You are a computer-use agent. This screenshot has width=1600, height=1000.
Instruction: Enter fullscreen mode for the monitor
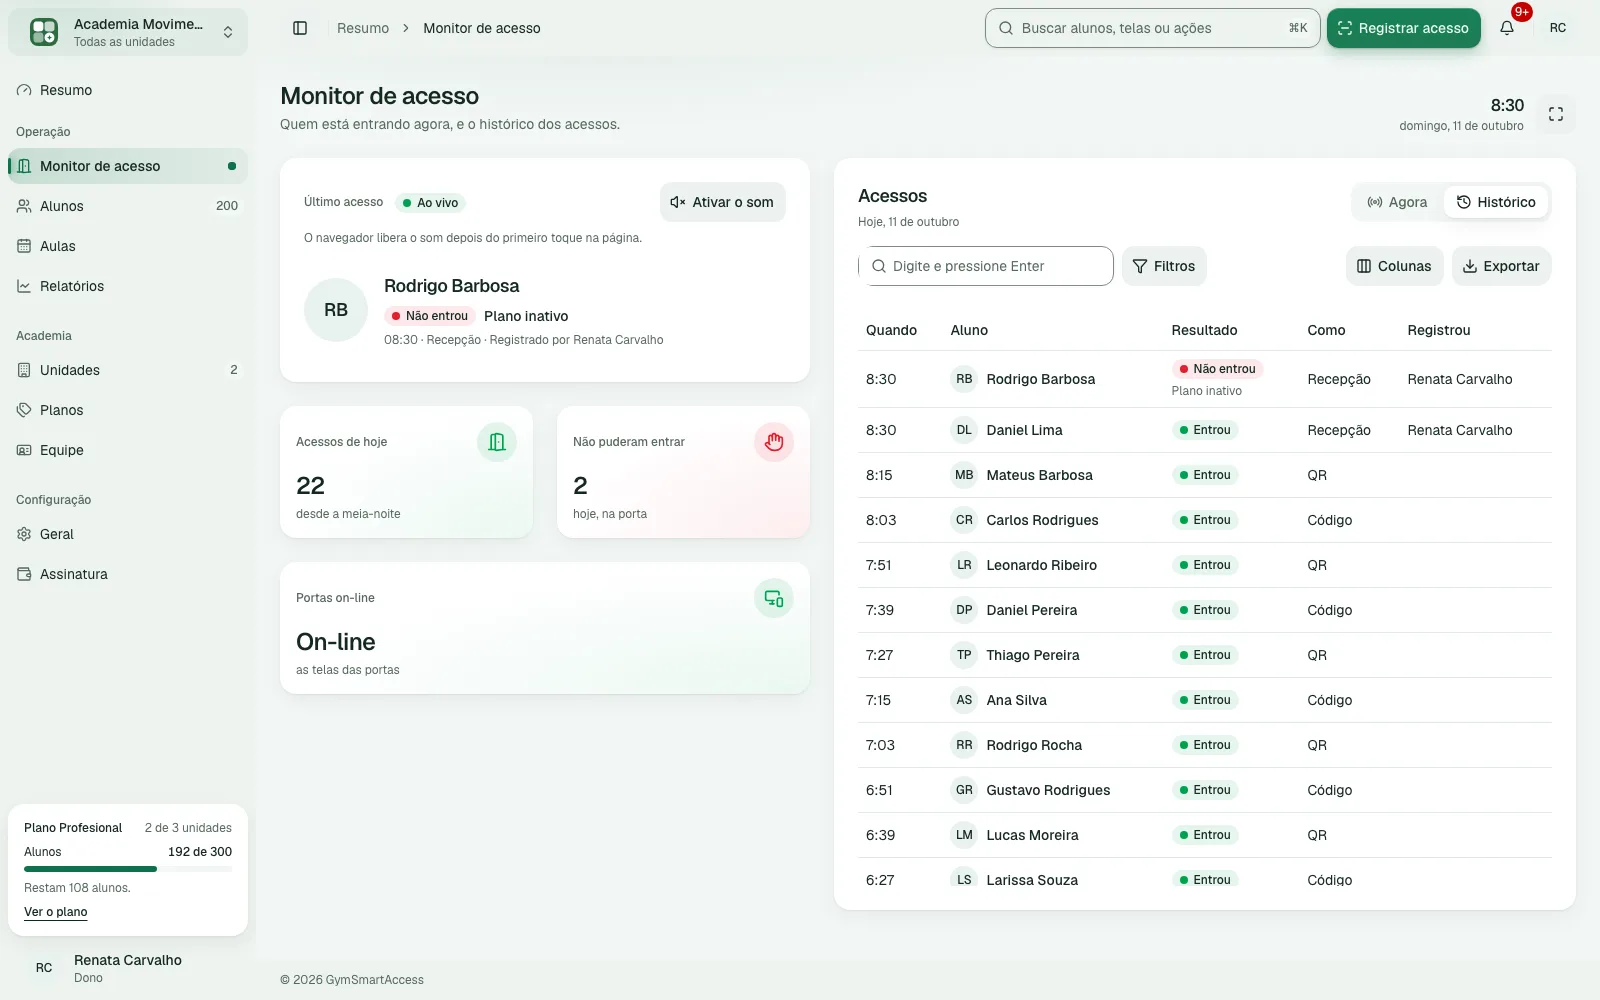click(x=1556, y=114)
